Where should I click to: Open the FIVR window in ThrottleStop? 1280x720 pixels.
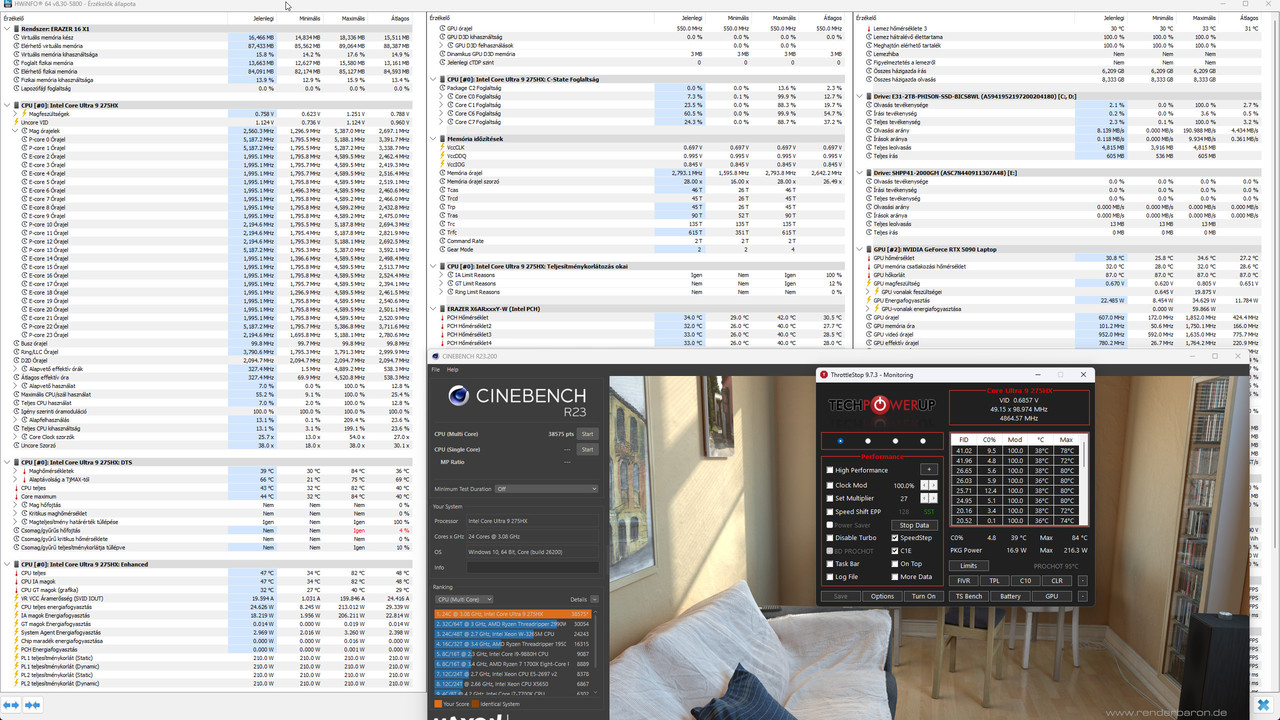coord(964,580)
